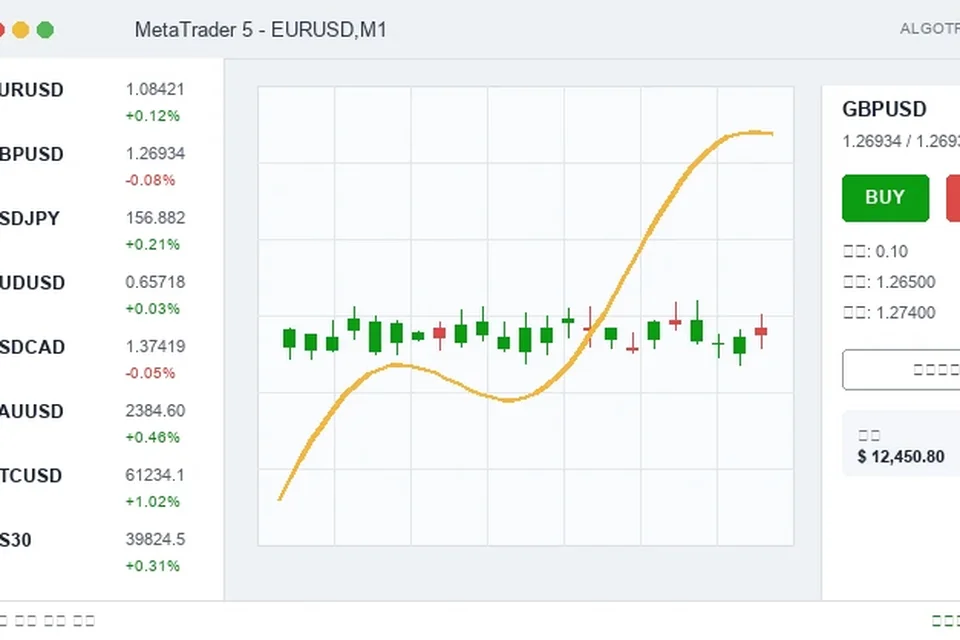Select the US30 index row at 39824.5

pyautogui.click(x=111, y=552)
